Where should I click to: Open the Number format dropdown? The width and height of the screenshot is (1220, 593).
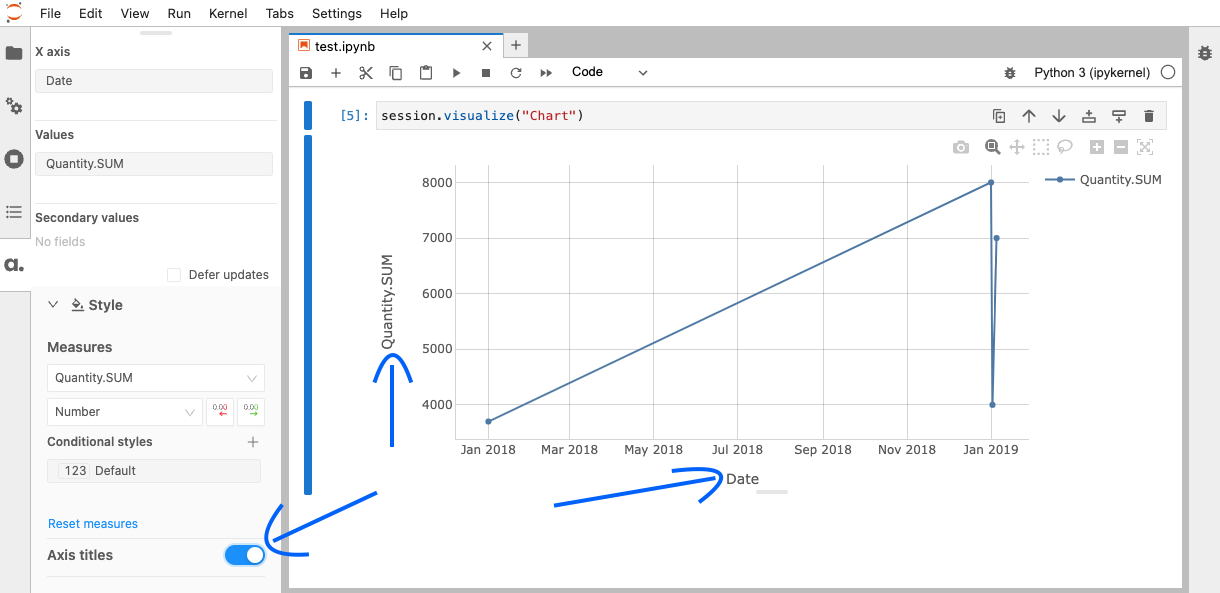[x=125, y=412]
